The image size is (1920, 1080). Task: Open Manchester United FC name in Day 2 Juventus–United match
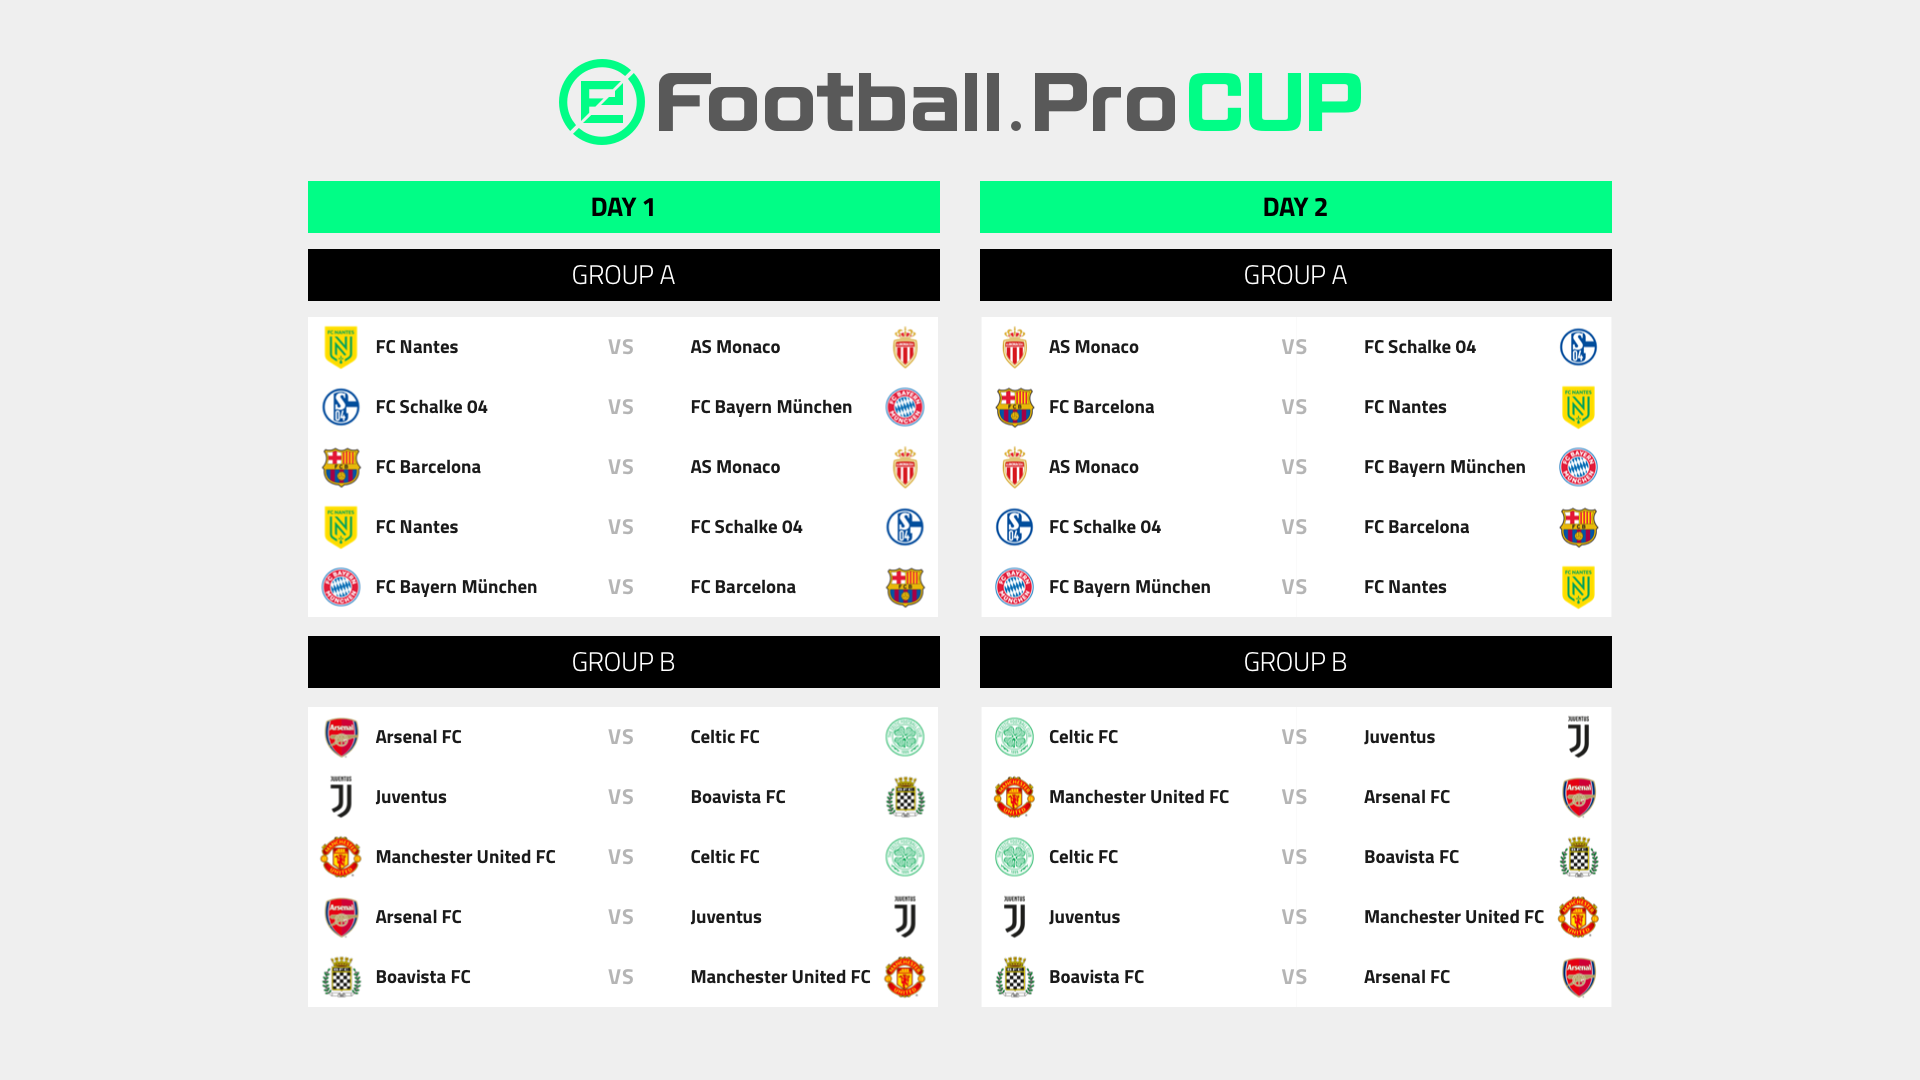pos(1453,917)
